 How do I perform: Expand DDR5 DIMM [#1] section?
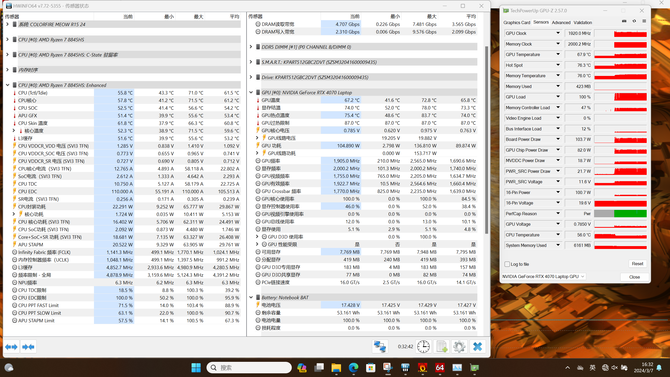point(251,47)
